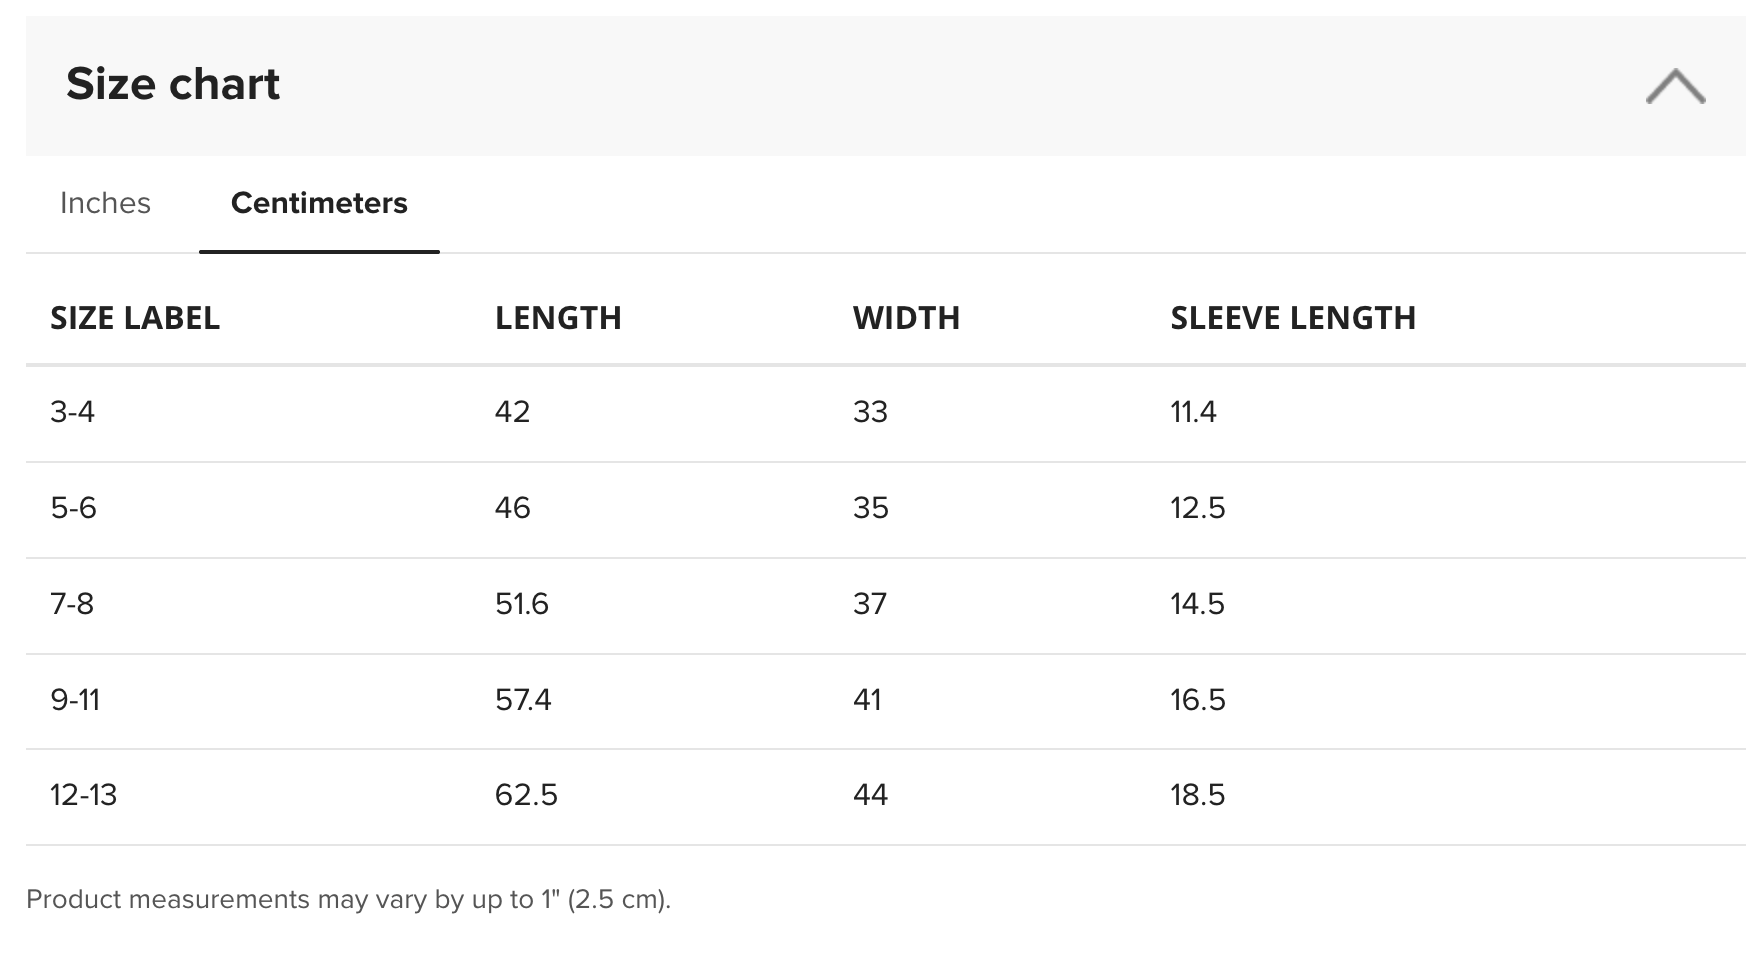This screenshot has height=954, width=1756.
Task: Switch to the Inches tab
Action: pyautogui.click(x=105, y=203)
